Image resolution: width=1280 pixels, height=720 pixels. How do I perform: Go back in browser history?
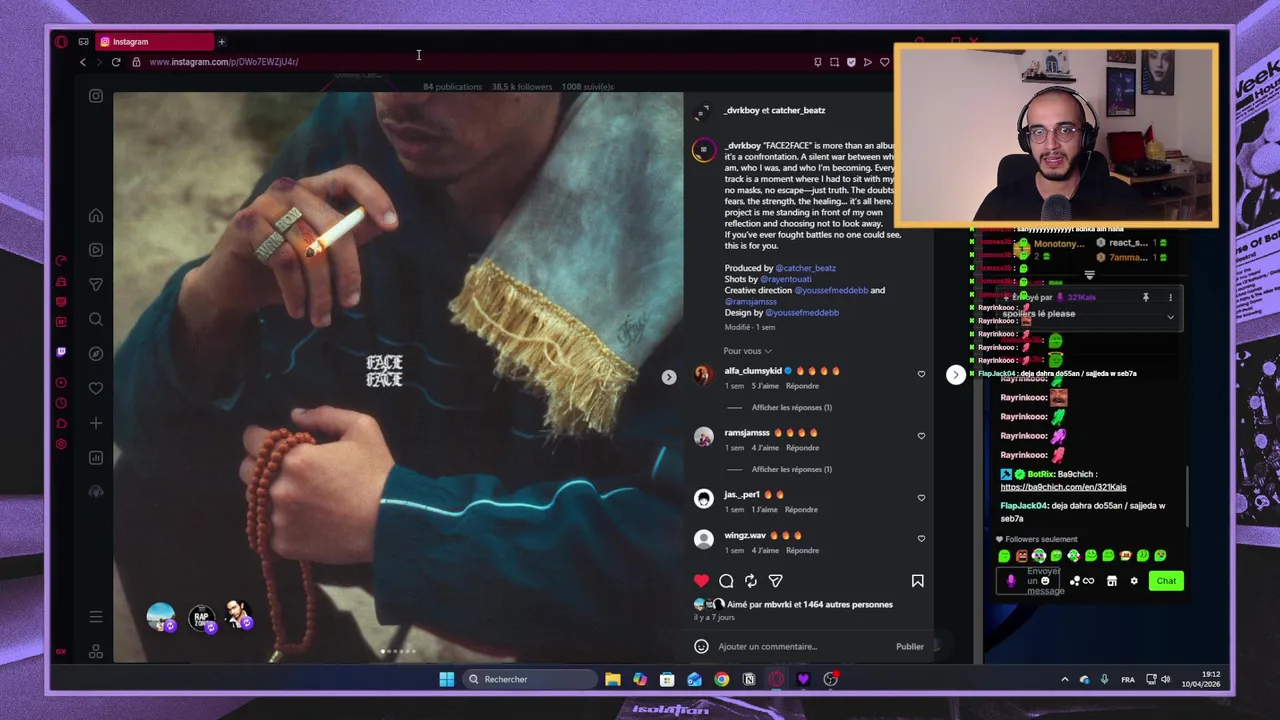click(83, 62)
